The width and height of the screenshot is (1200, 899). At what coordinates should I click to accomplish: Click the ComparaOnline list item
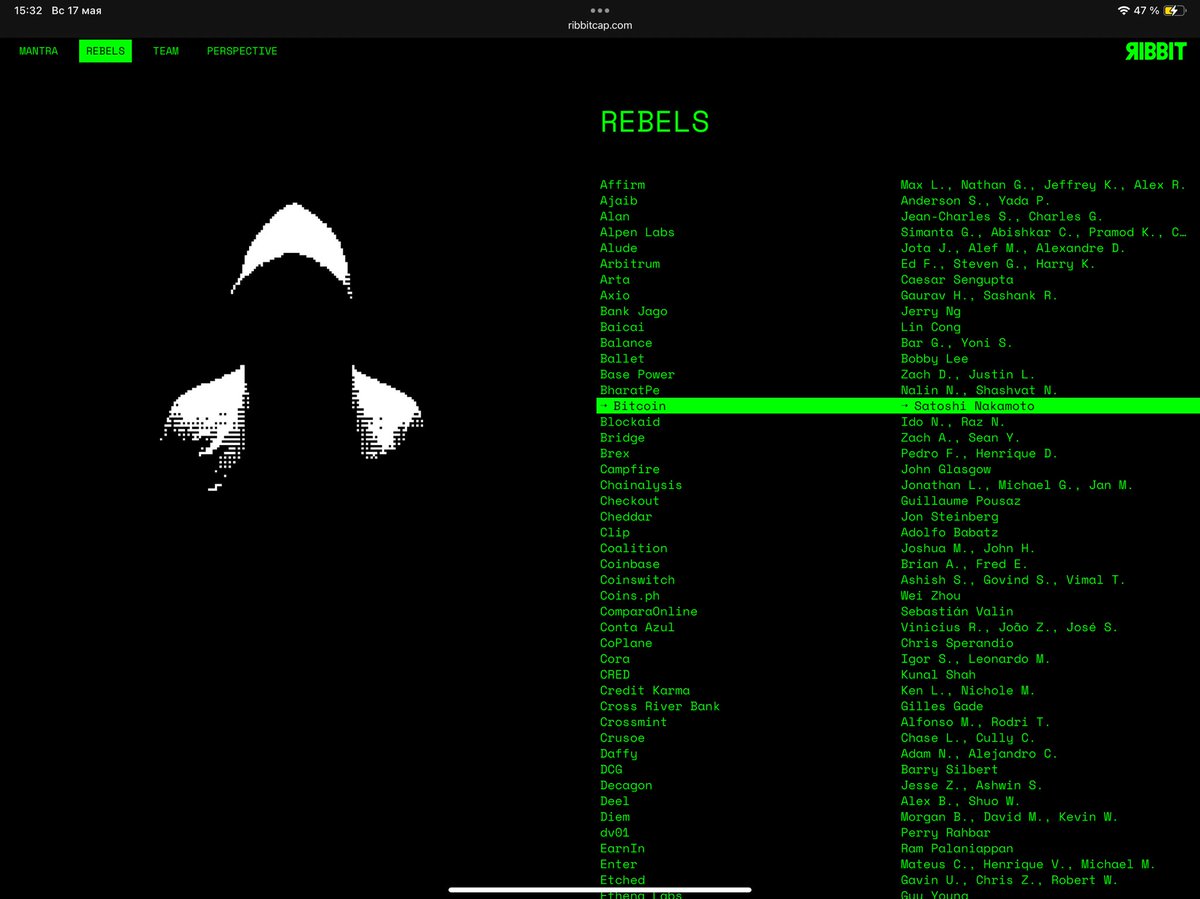pos(649,612)
